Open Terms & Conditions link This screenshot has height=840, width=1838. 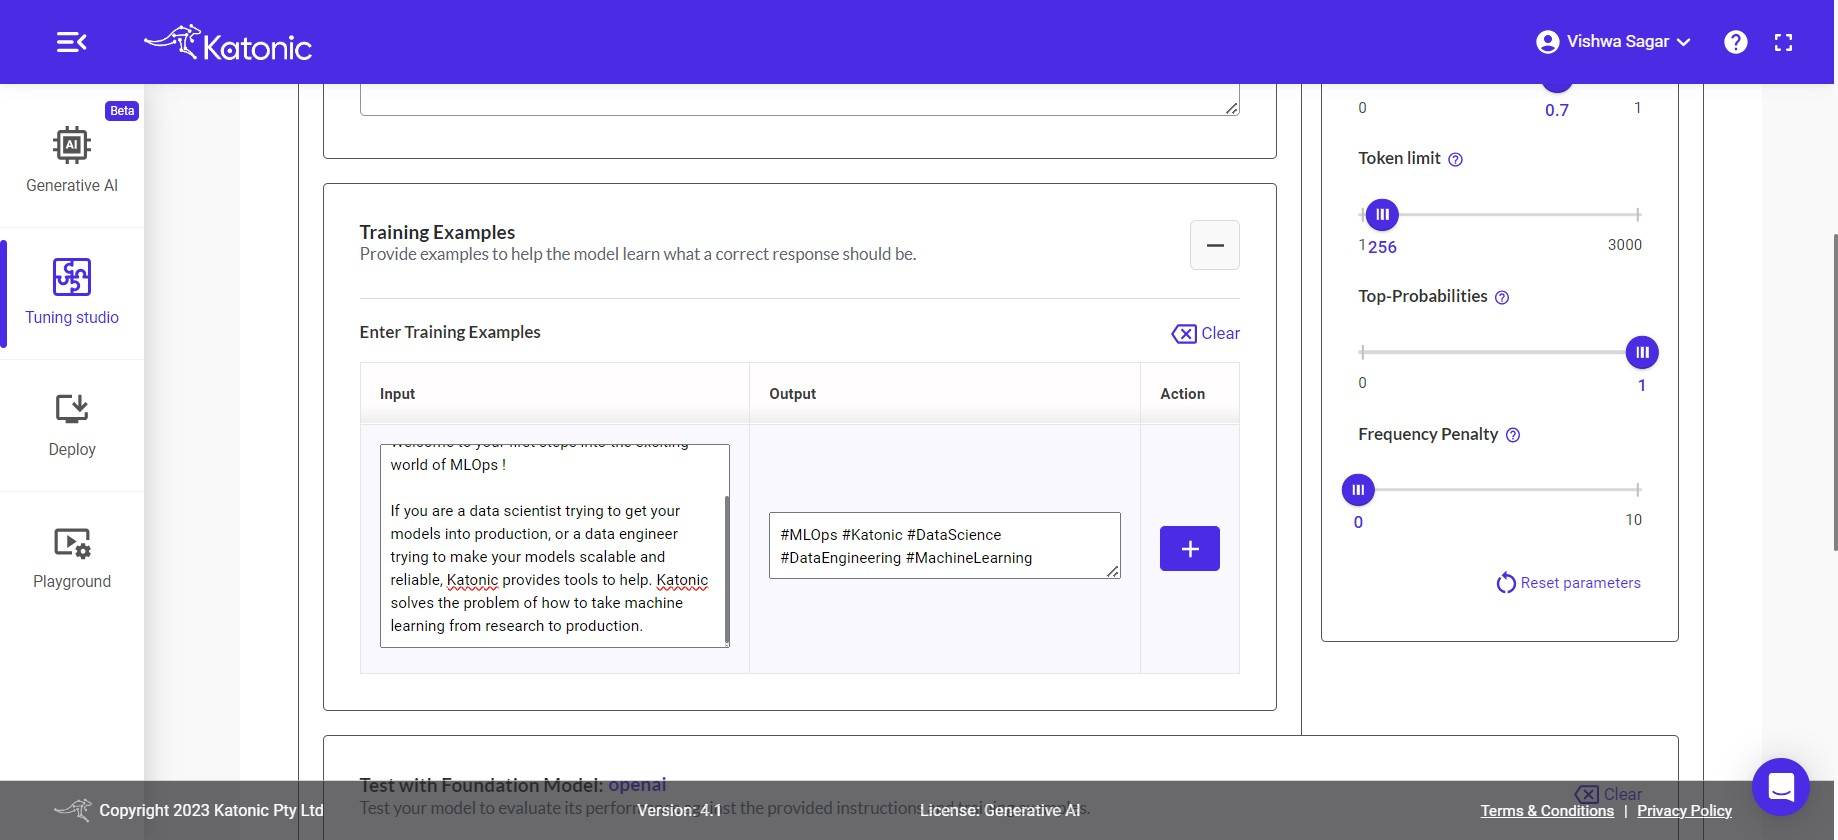(1547, 811)
